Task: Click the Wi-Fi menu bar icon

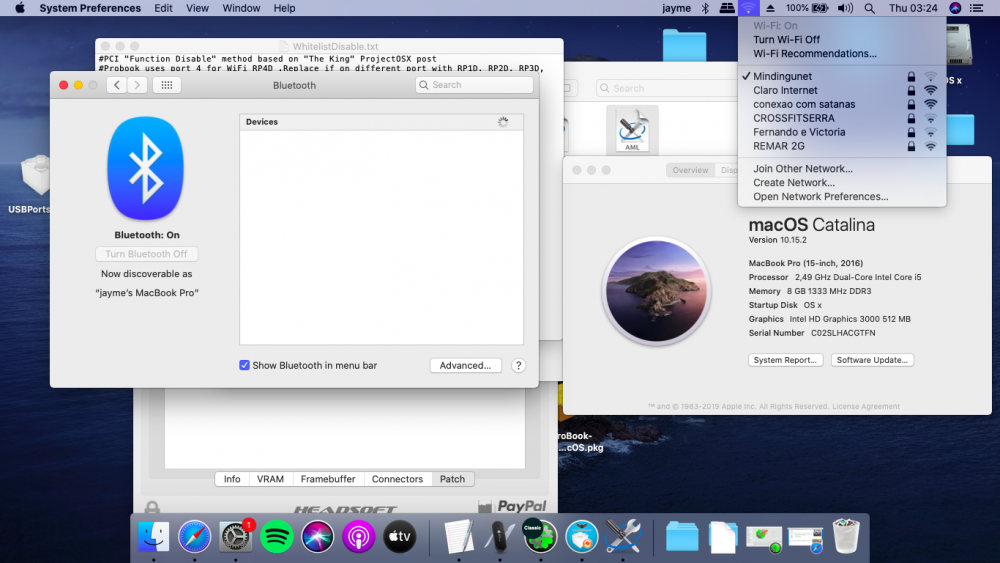Action: pos(748,8)
